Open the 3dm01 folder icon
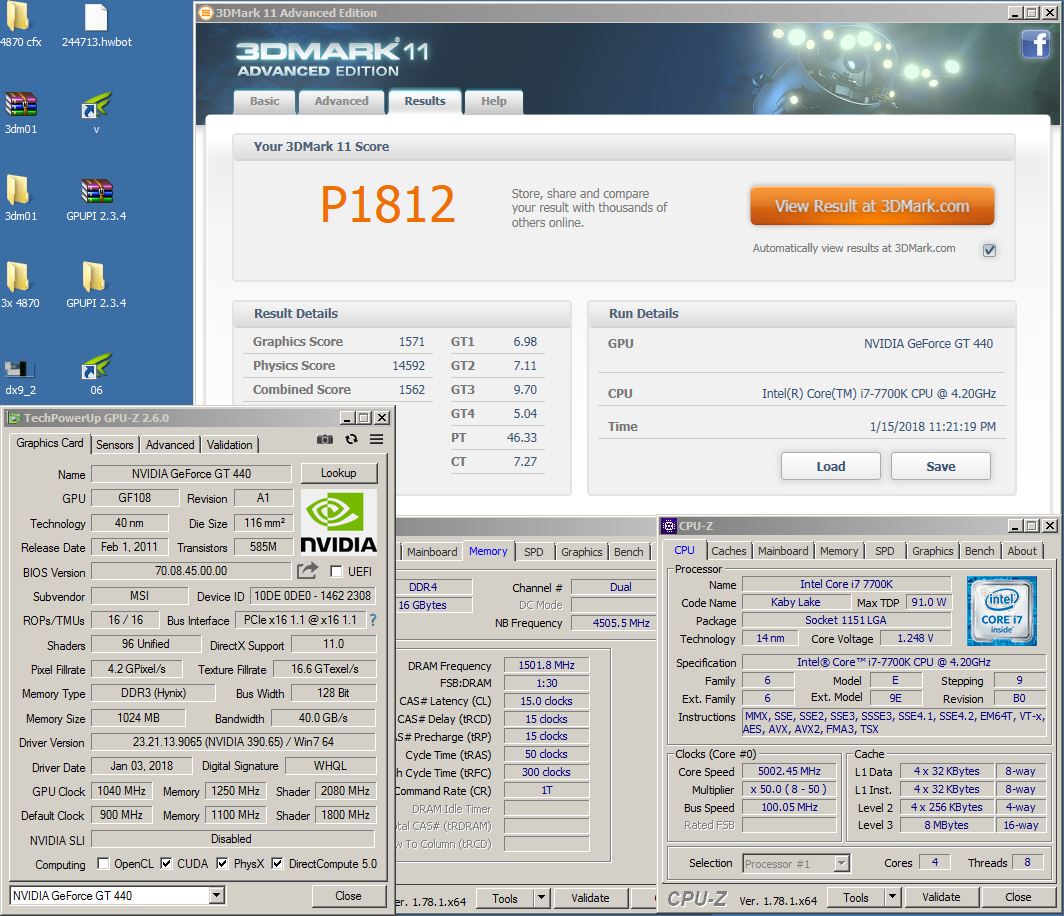Image resolution: width=1064 pixels, height=916 pixels. click(18, 199)
